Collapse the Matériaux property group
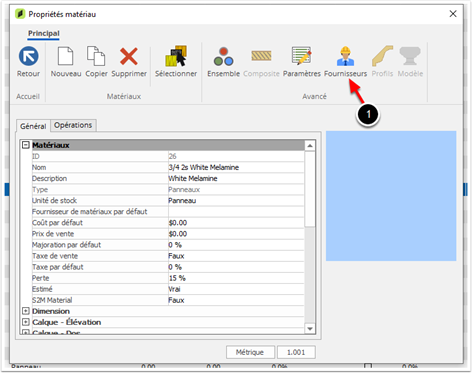The image size is (472, 373). coord(26,145)
